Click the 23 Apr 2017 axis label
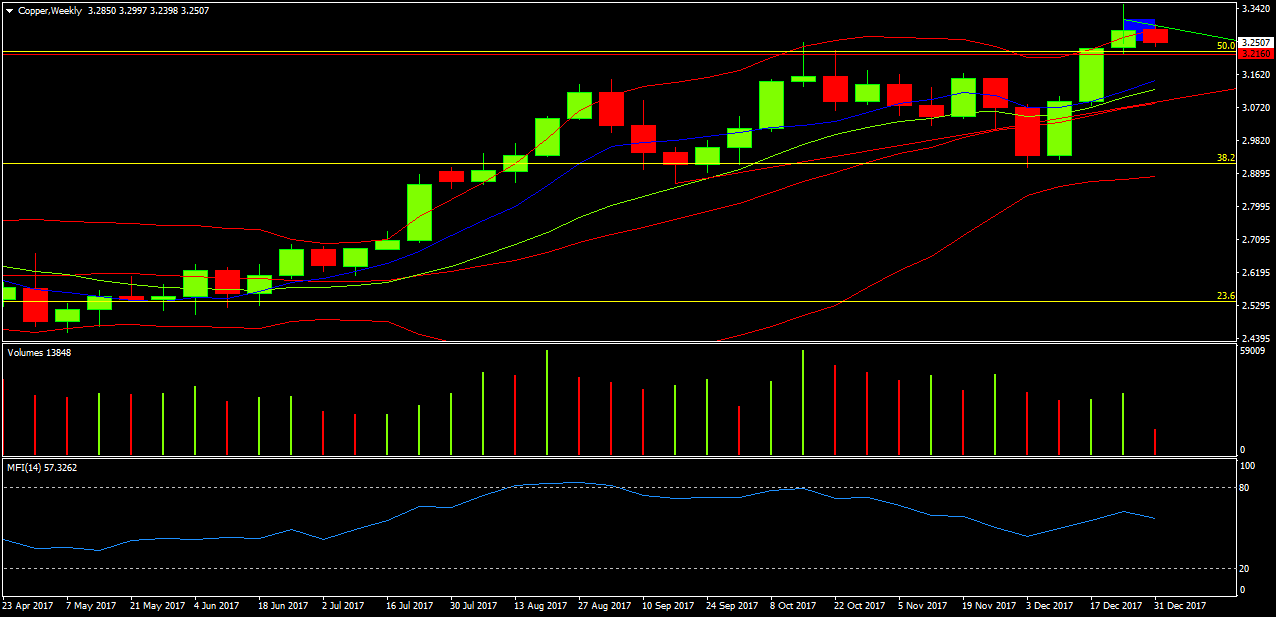 [28, 605]
